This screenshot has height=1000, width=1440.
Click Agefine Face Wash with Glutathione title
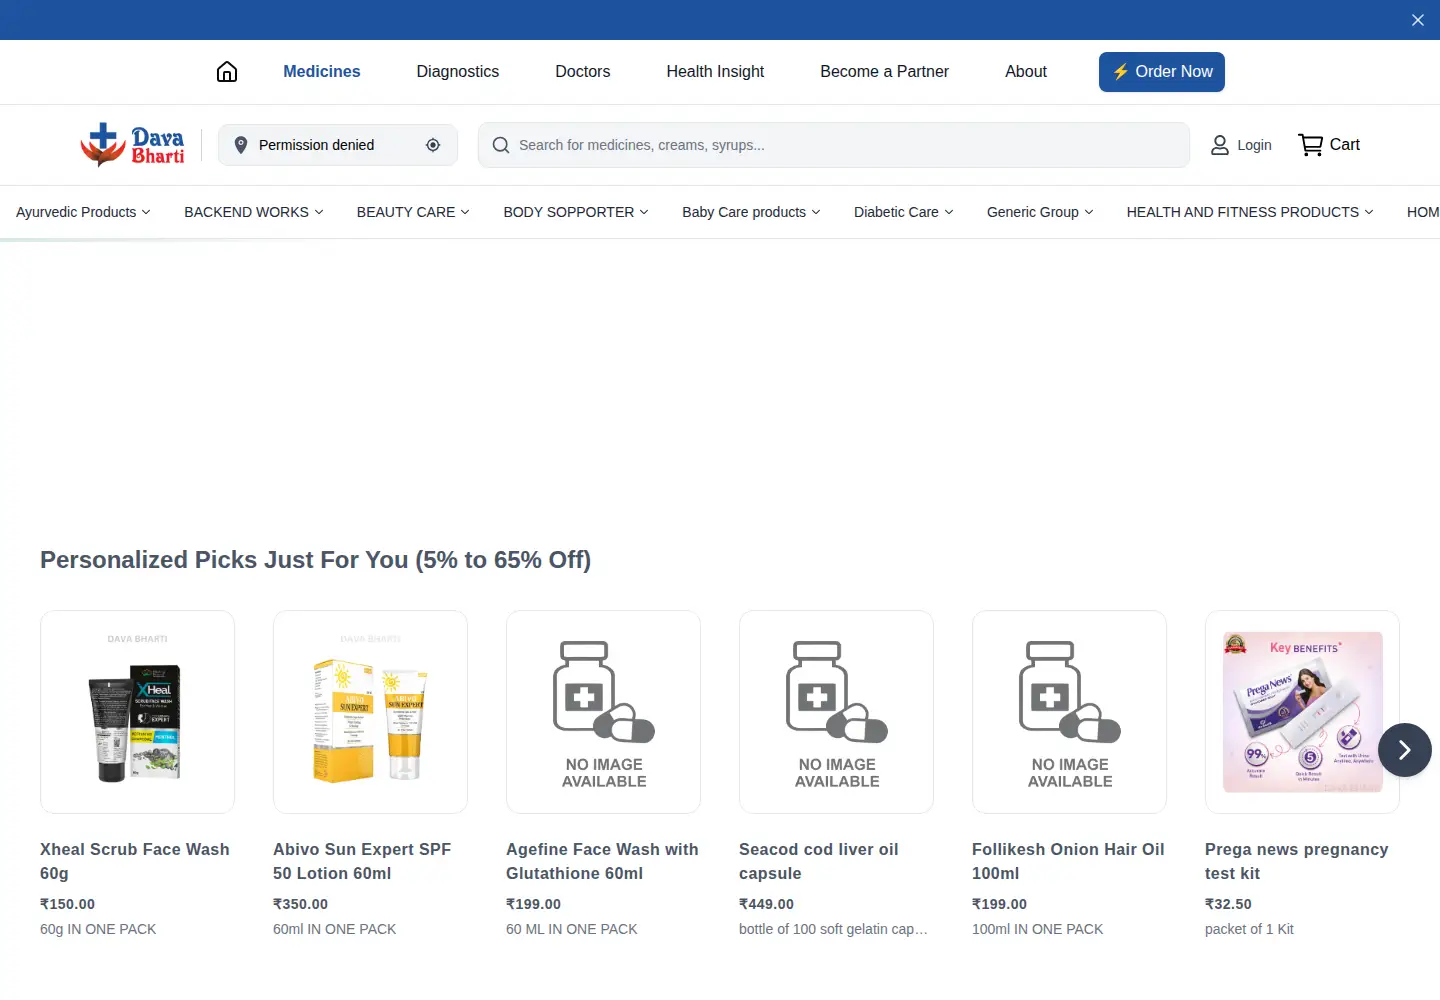602,861
